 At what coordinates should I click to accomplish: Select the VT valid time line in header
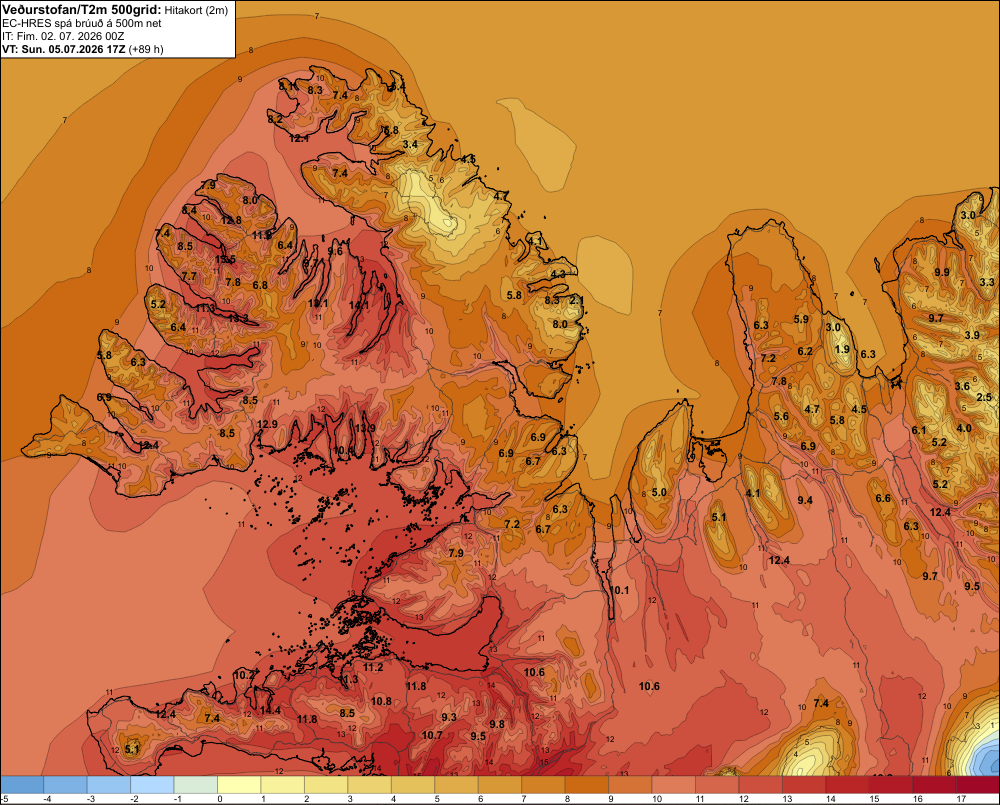(x=82, y=49)
